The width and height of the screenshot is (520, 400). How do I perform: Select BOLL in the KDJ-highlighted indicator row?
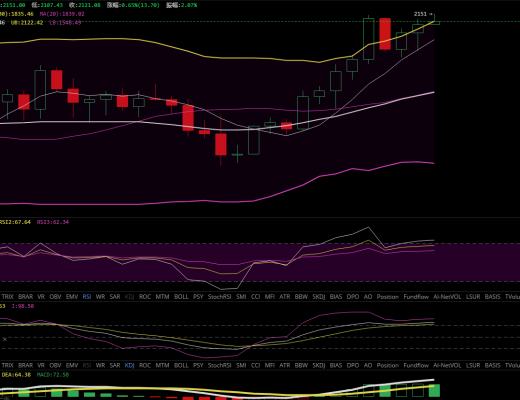coord(181,365)
